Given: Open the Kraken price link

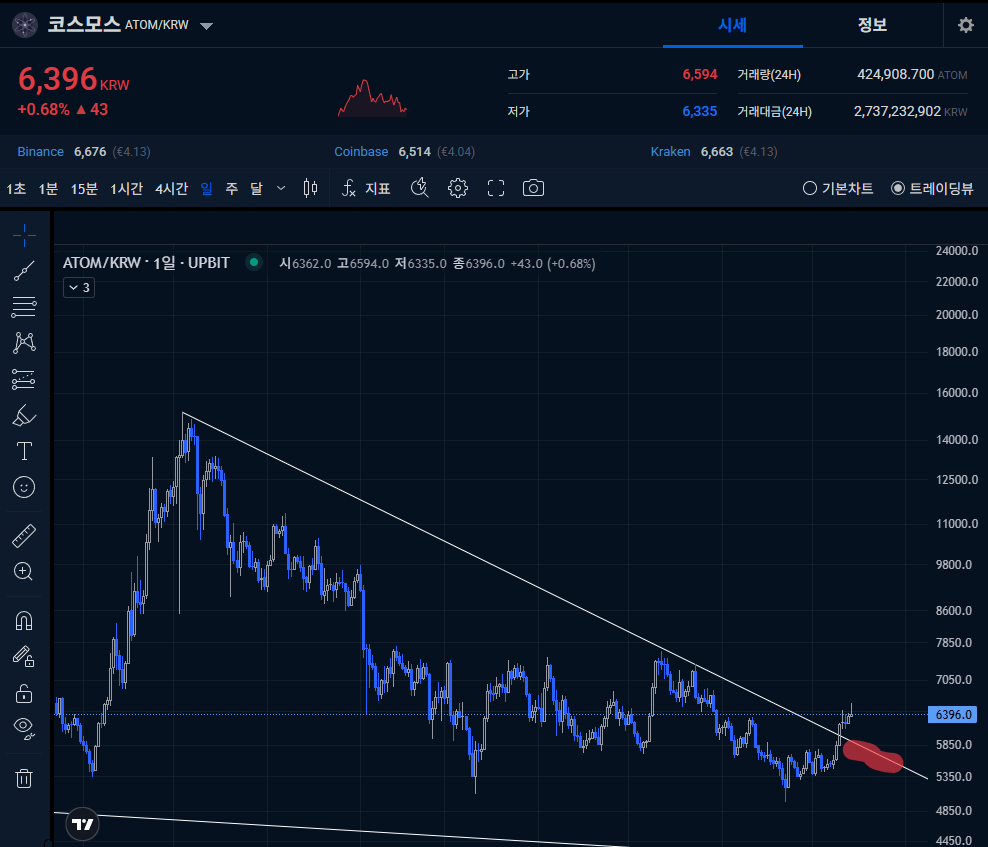Looking at the screenshot, I should click(x=670, y=152).
